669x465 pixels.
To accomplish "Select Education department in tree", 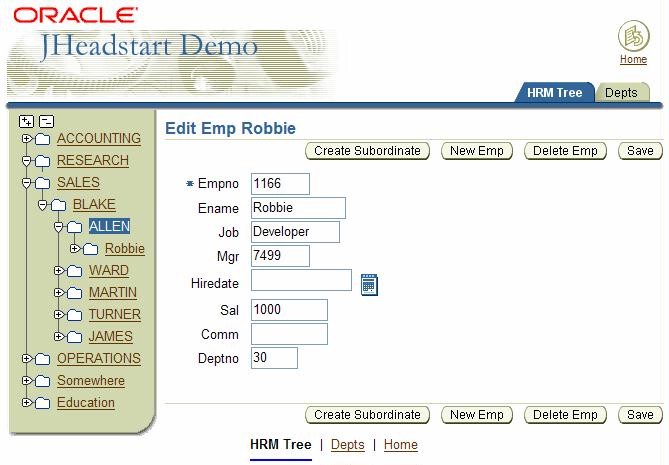I will click(x=86, y=403).
